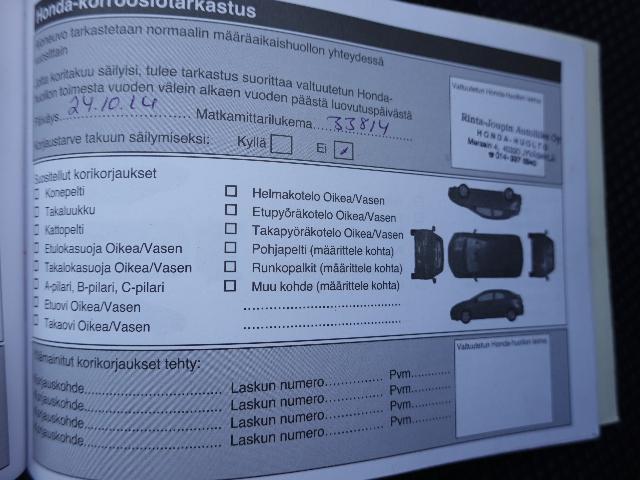The width and height of the screenshot is (640, 480).
Task: Check the Takaovi Oikea/Vasen box
Action: click(x=37, y=322)
